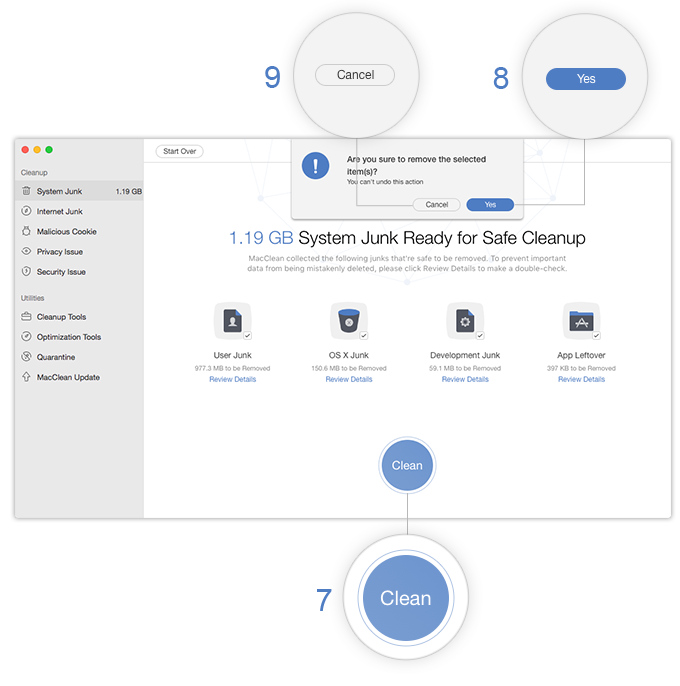The image size is (680, 686).
Task: Click the User Junk category icon
Action: (231, 320)
